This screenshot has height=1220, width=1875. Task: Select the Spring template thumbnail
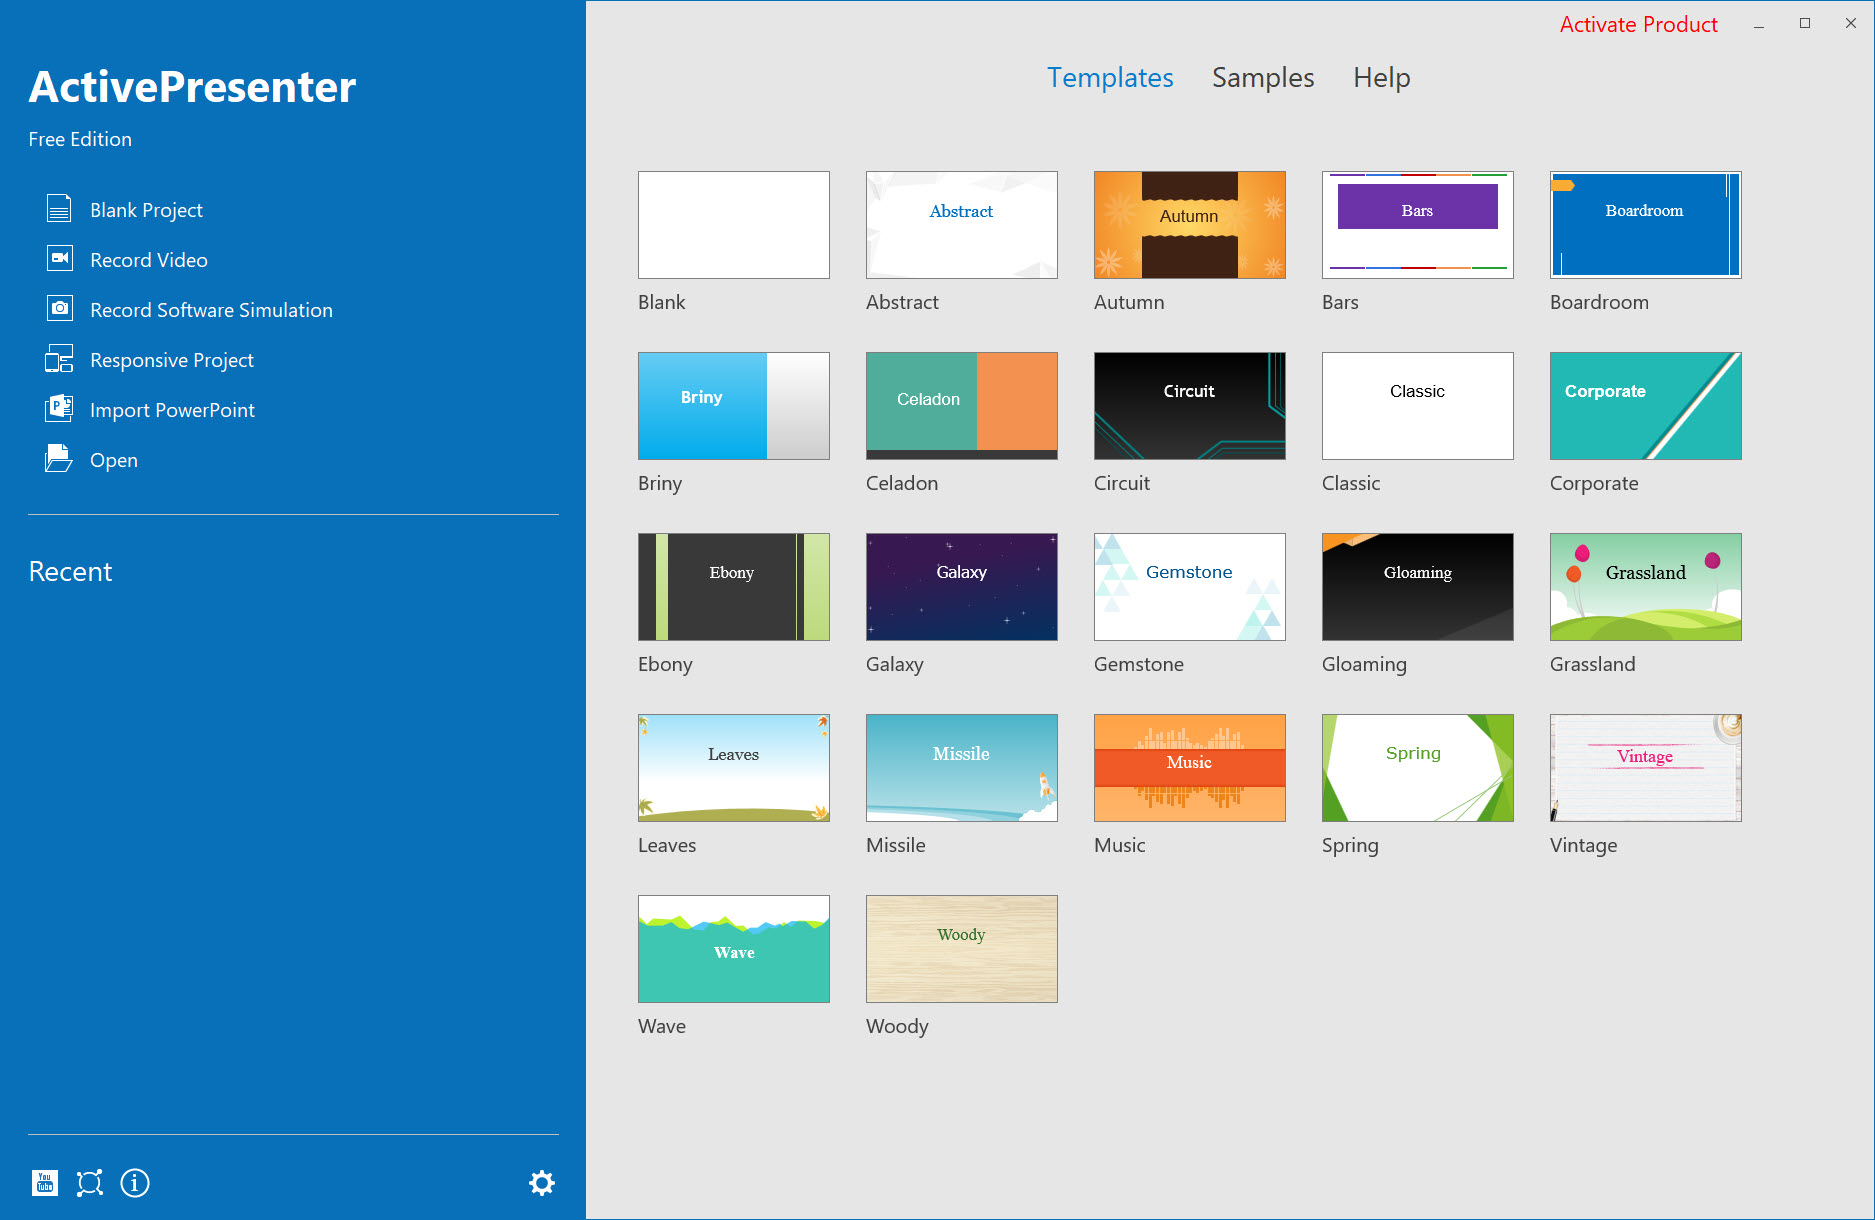click(x=1418, y=768)
